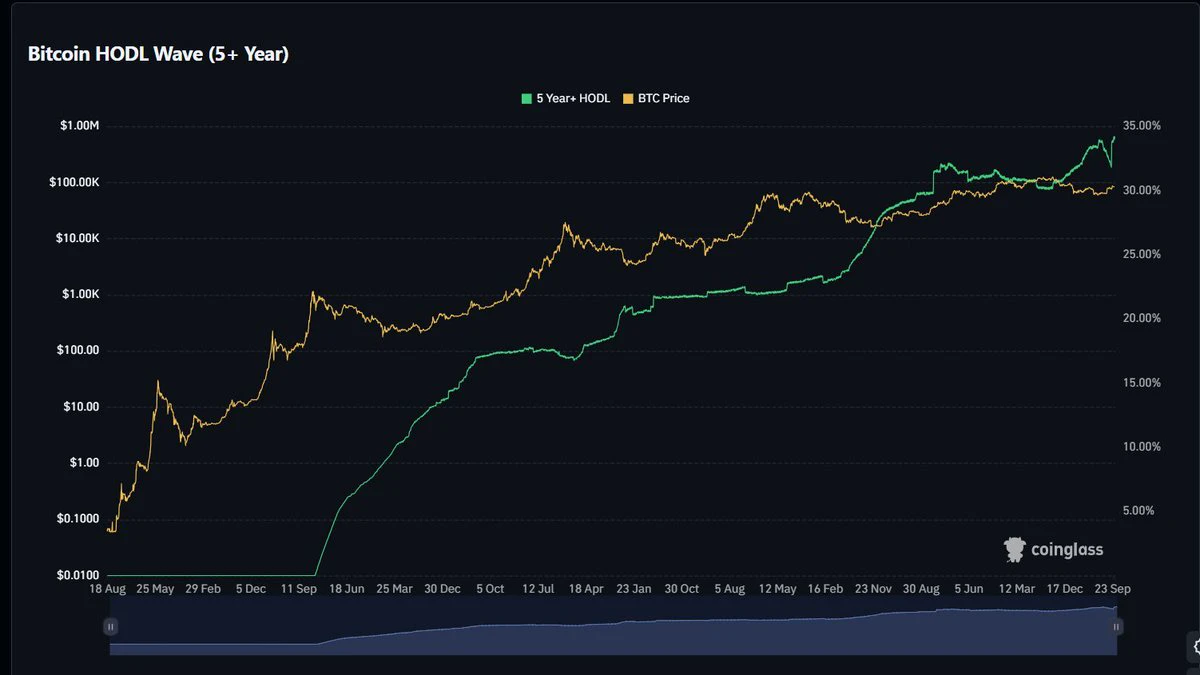Click the right handle of the range slider

click(x=1117, y=626)
